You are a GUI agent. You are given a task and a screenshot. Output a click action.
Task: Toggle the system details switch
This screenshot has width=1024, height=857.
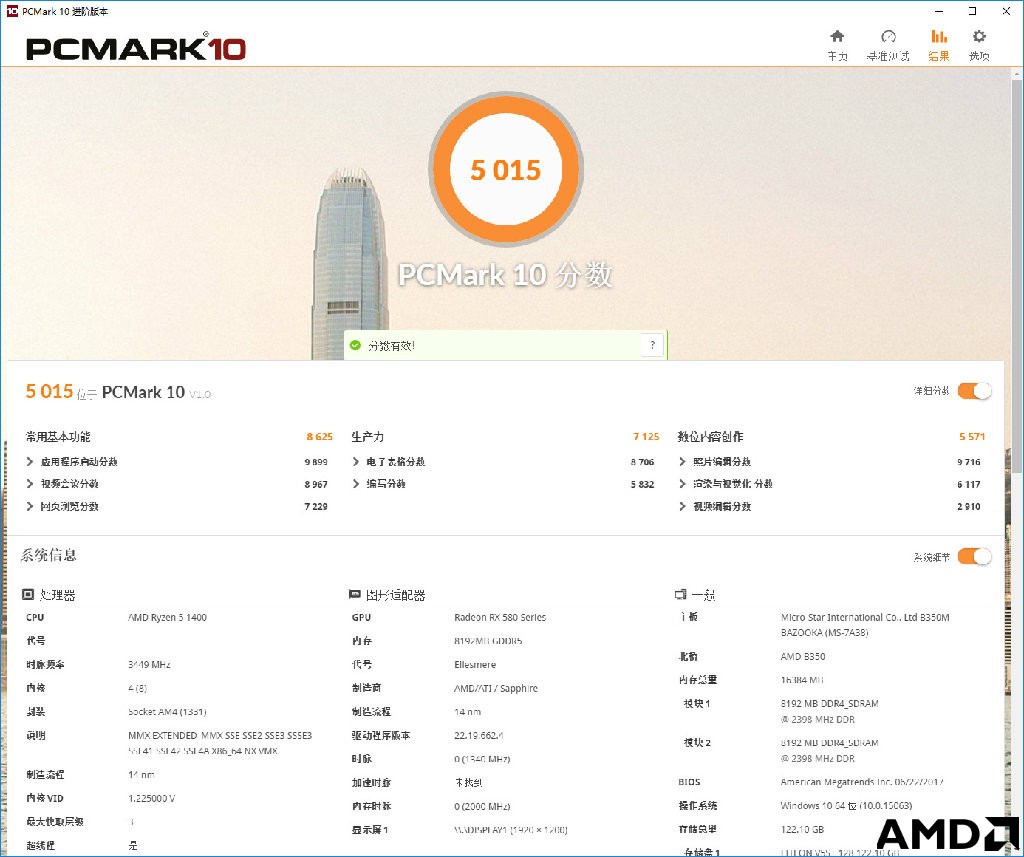coord(974,557)
